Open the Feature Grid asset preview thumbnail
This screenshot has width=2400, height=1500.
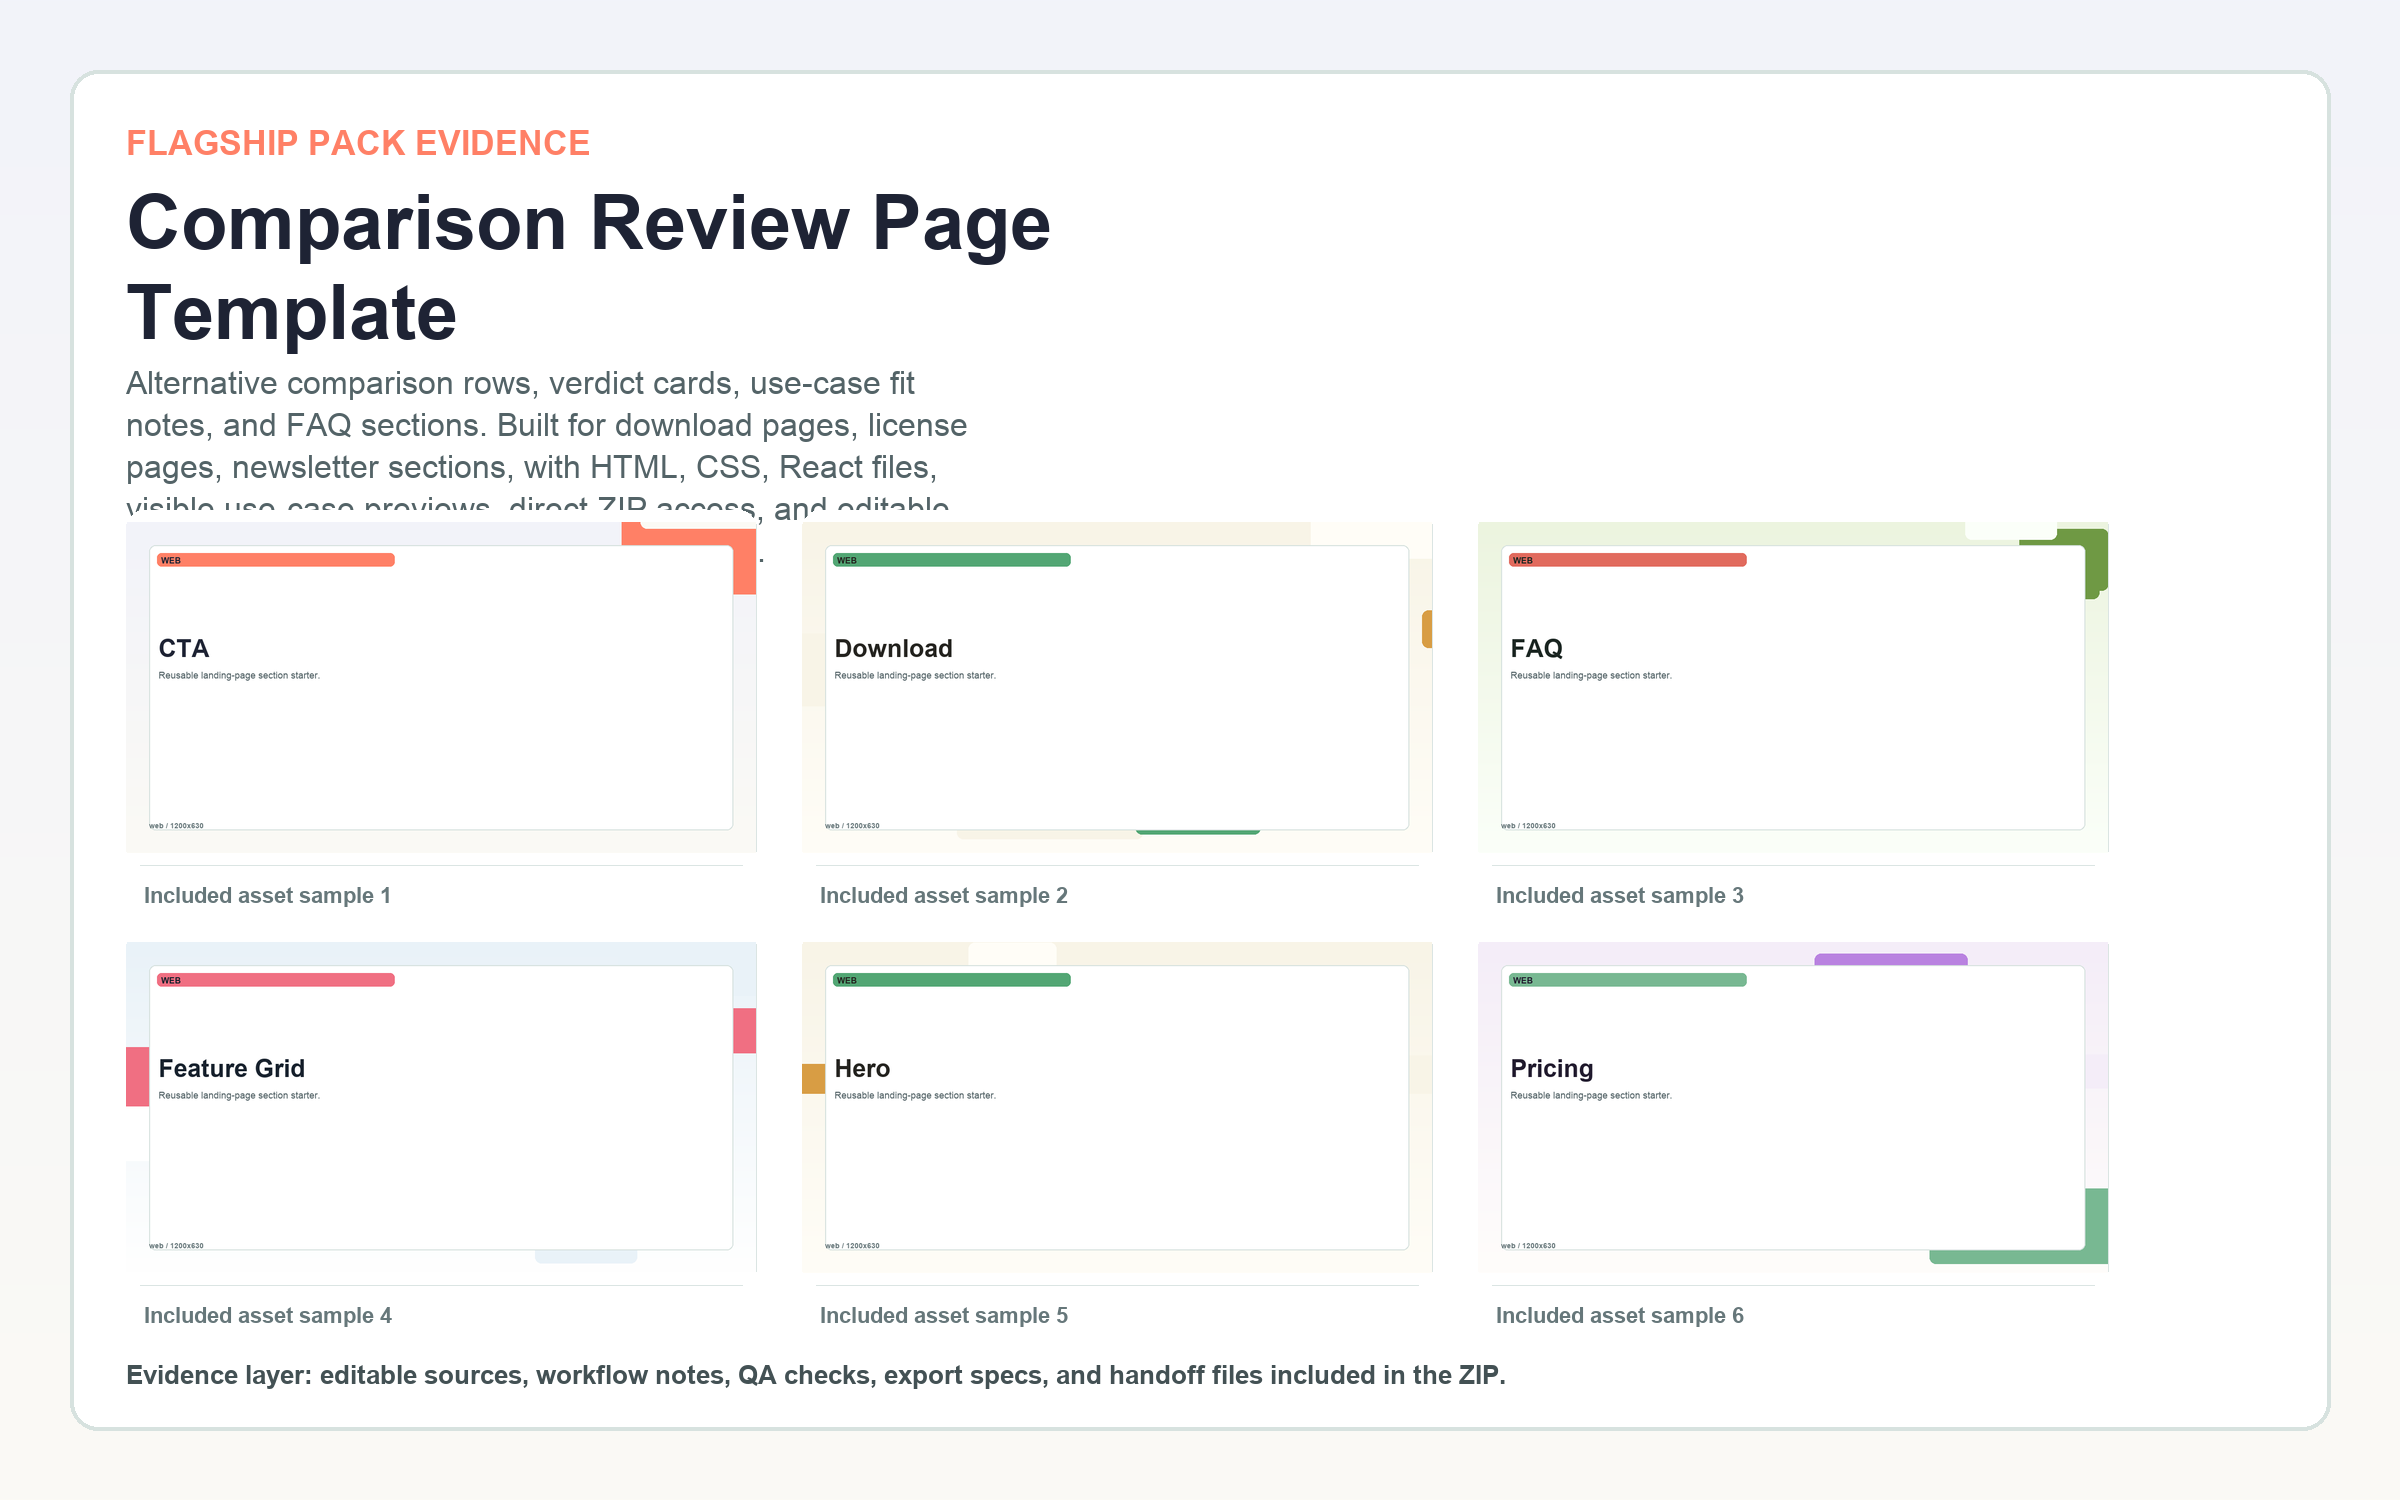tap(441, 1107)
